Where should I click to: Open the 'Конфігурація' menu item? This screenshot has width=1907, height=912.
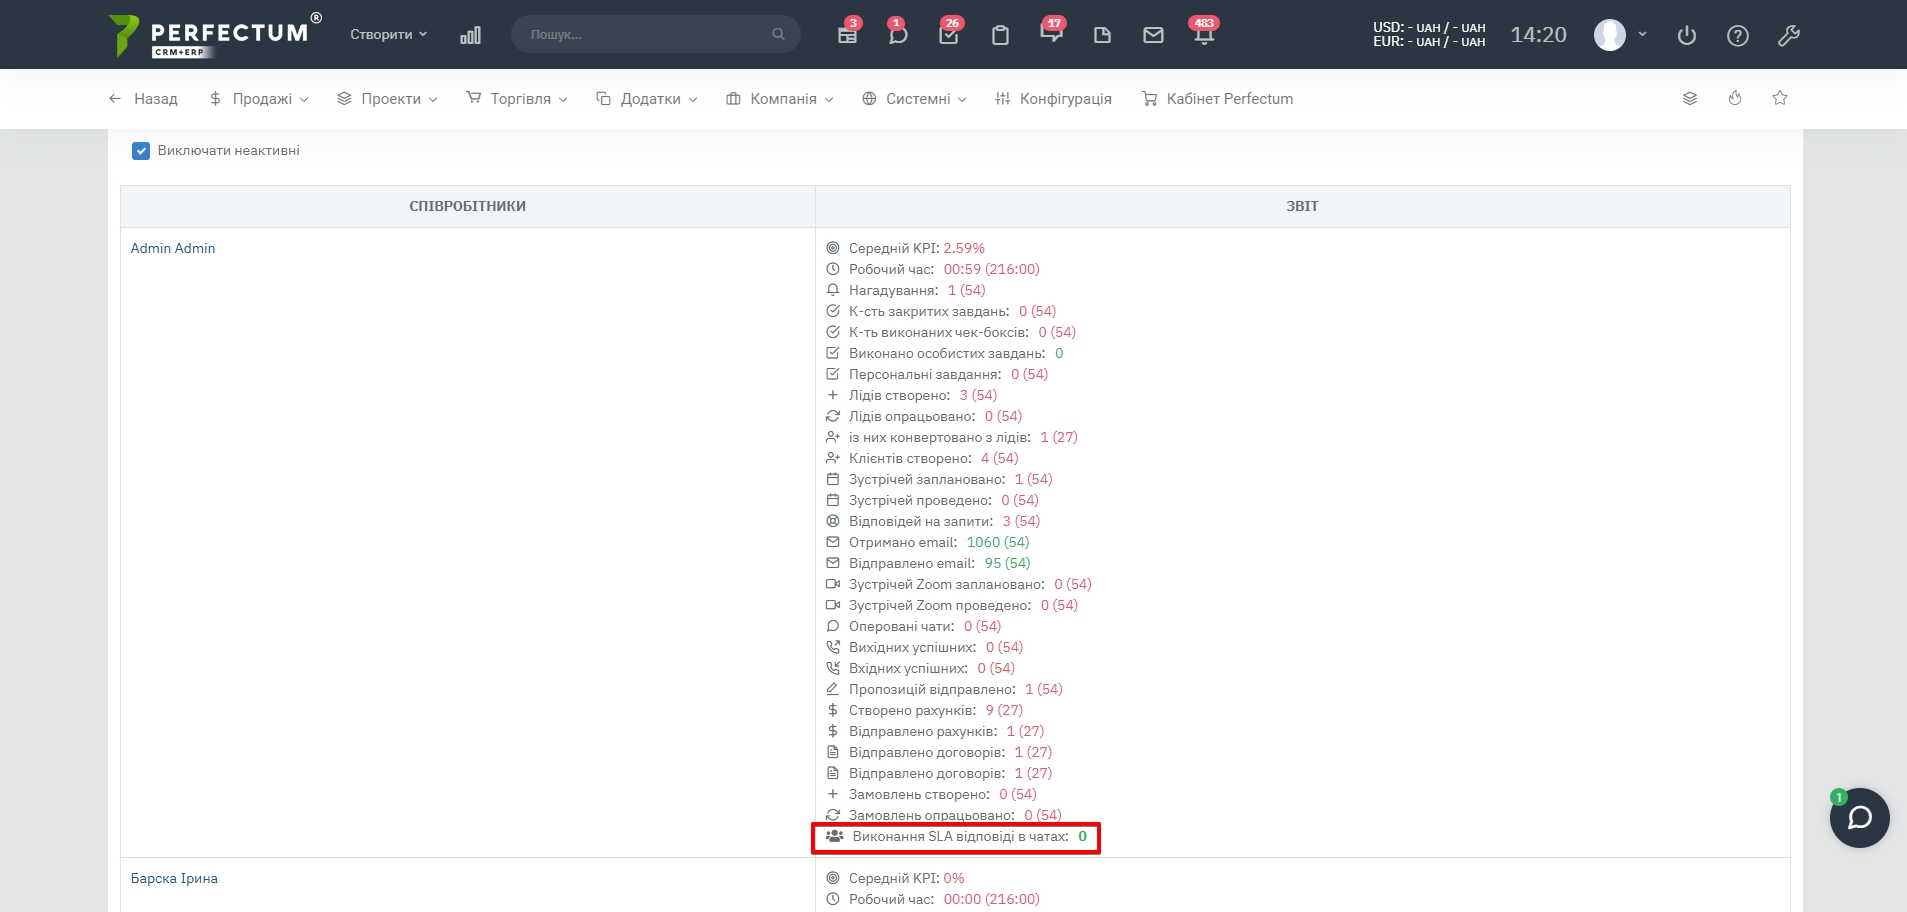pos(1054,99)
